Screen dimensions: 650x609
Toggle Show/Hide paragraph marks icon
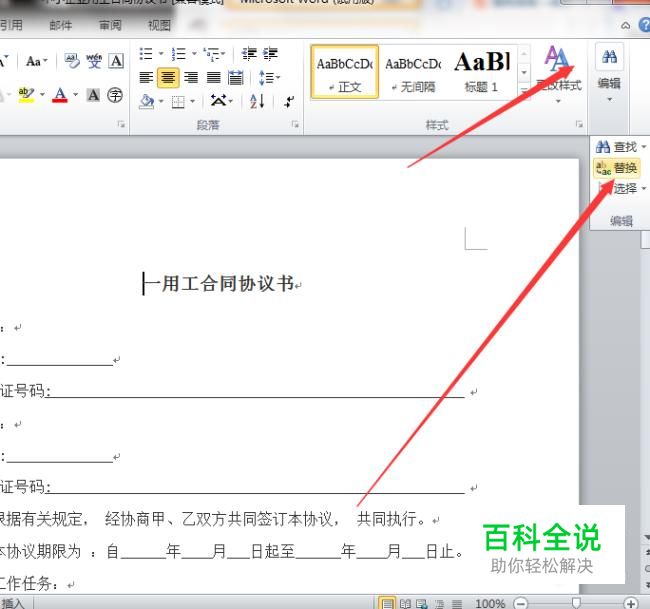click(x=289, y=101)
